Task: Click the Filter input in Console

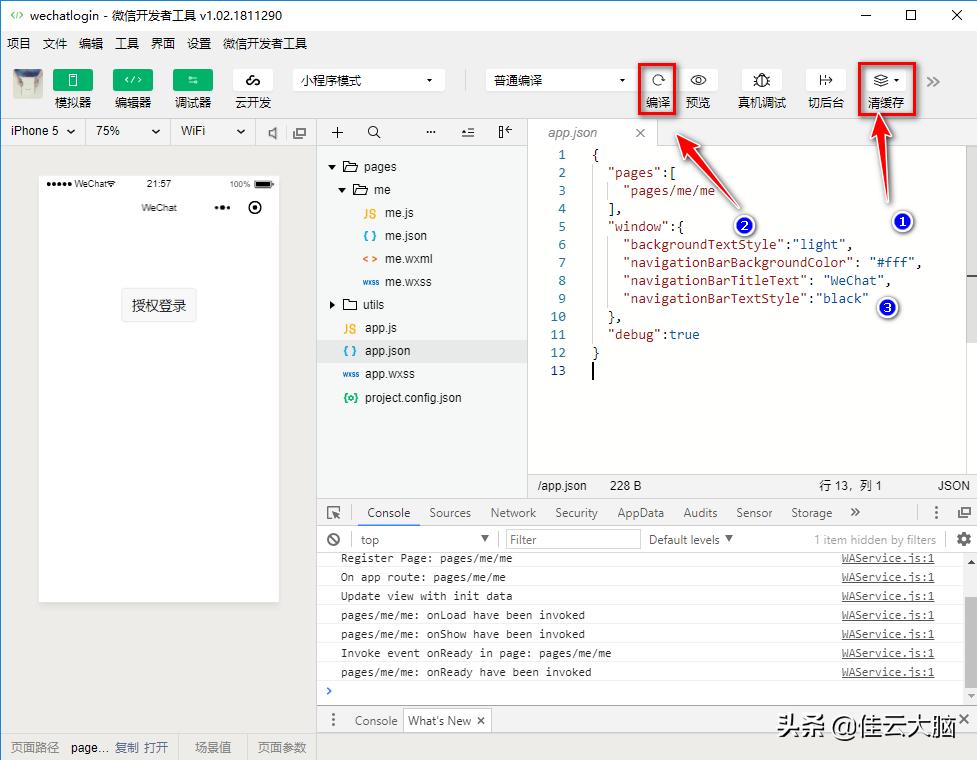Action: tap(573, 539)
